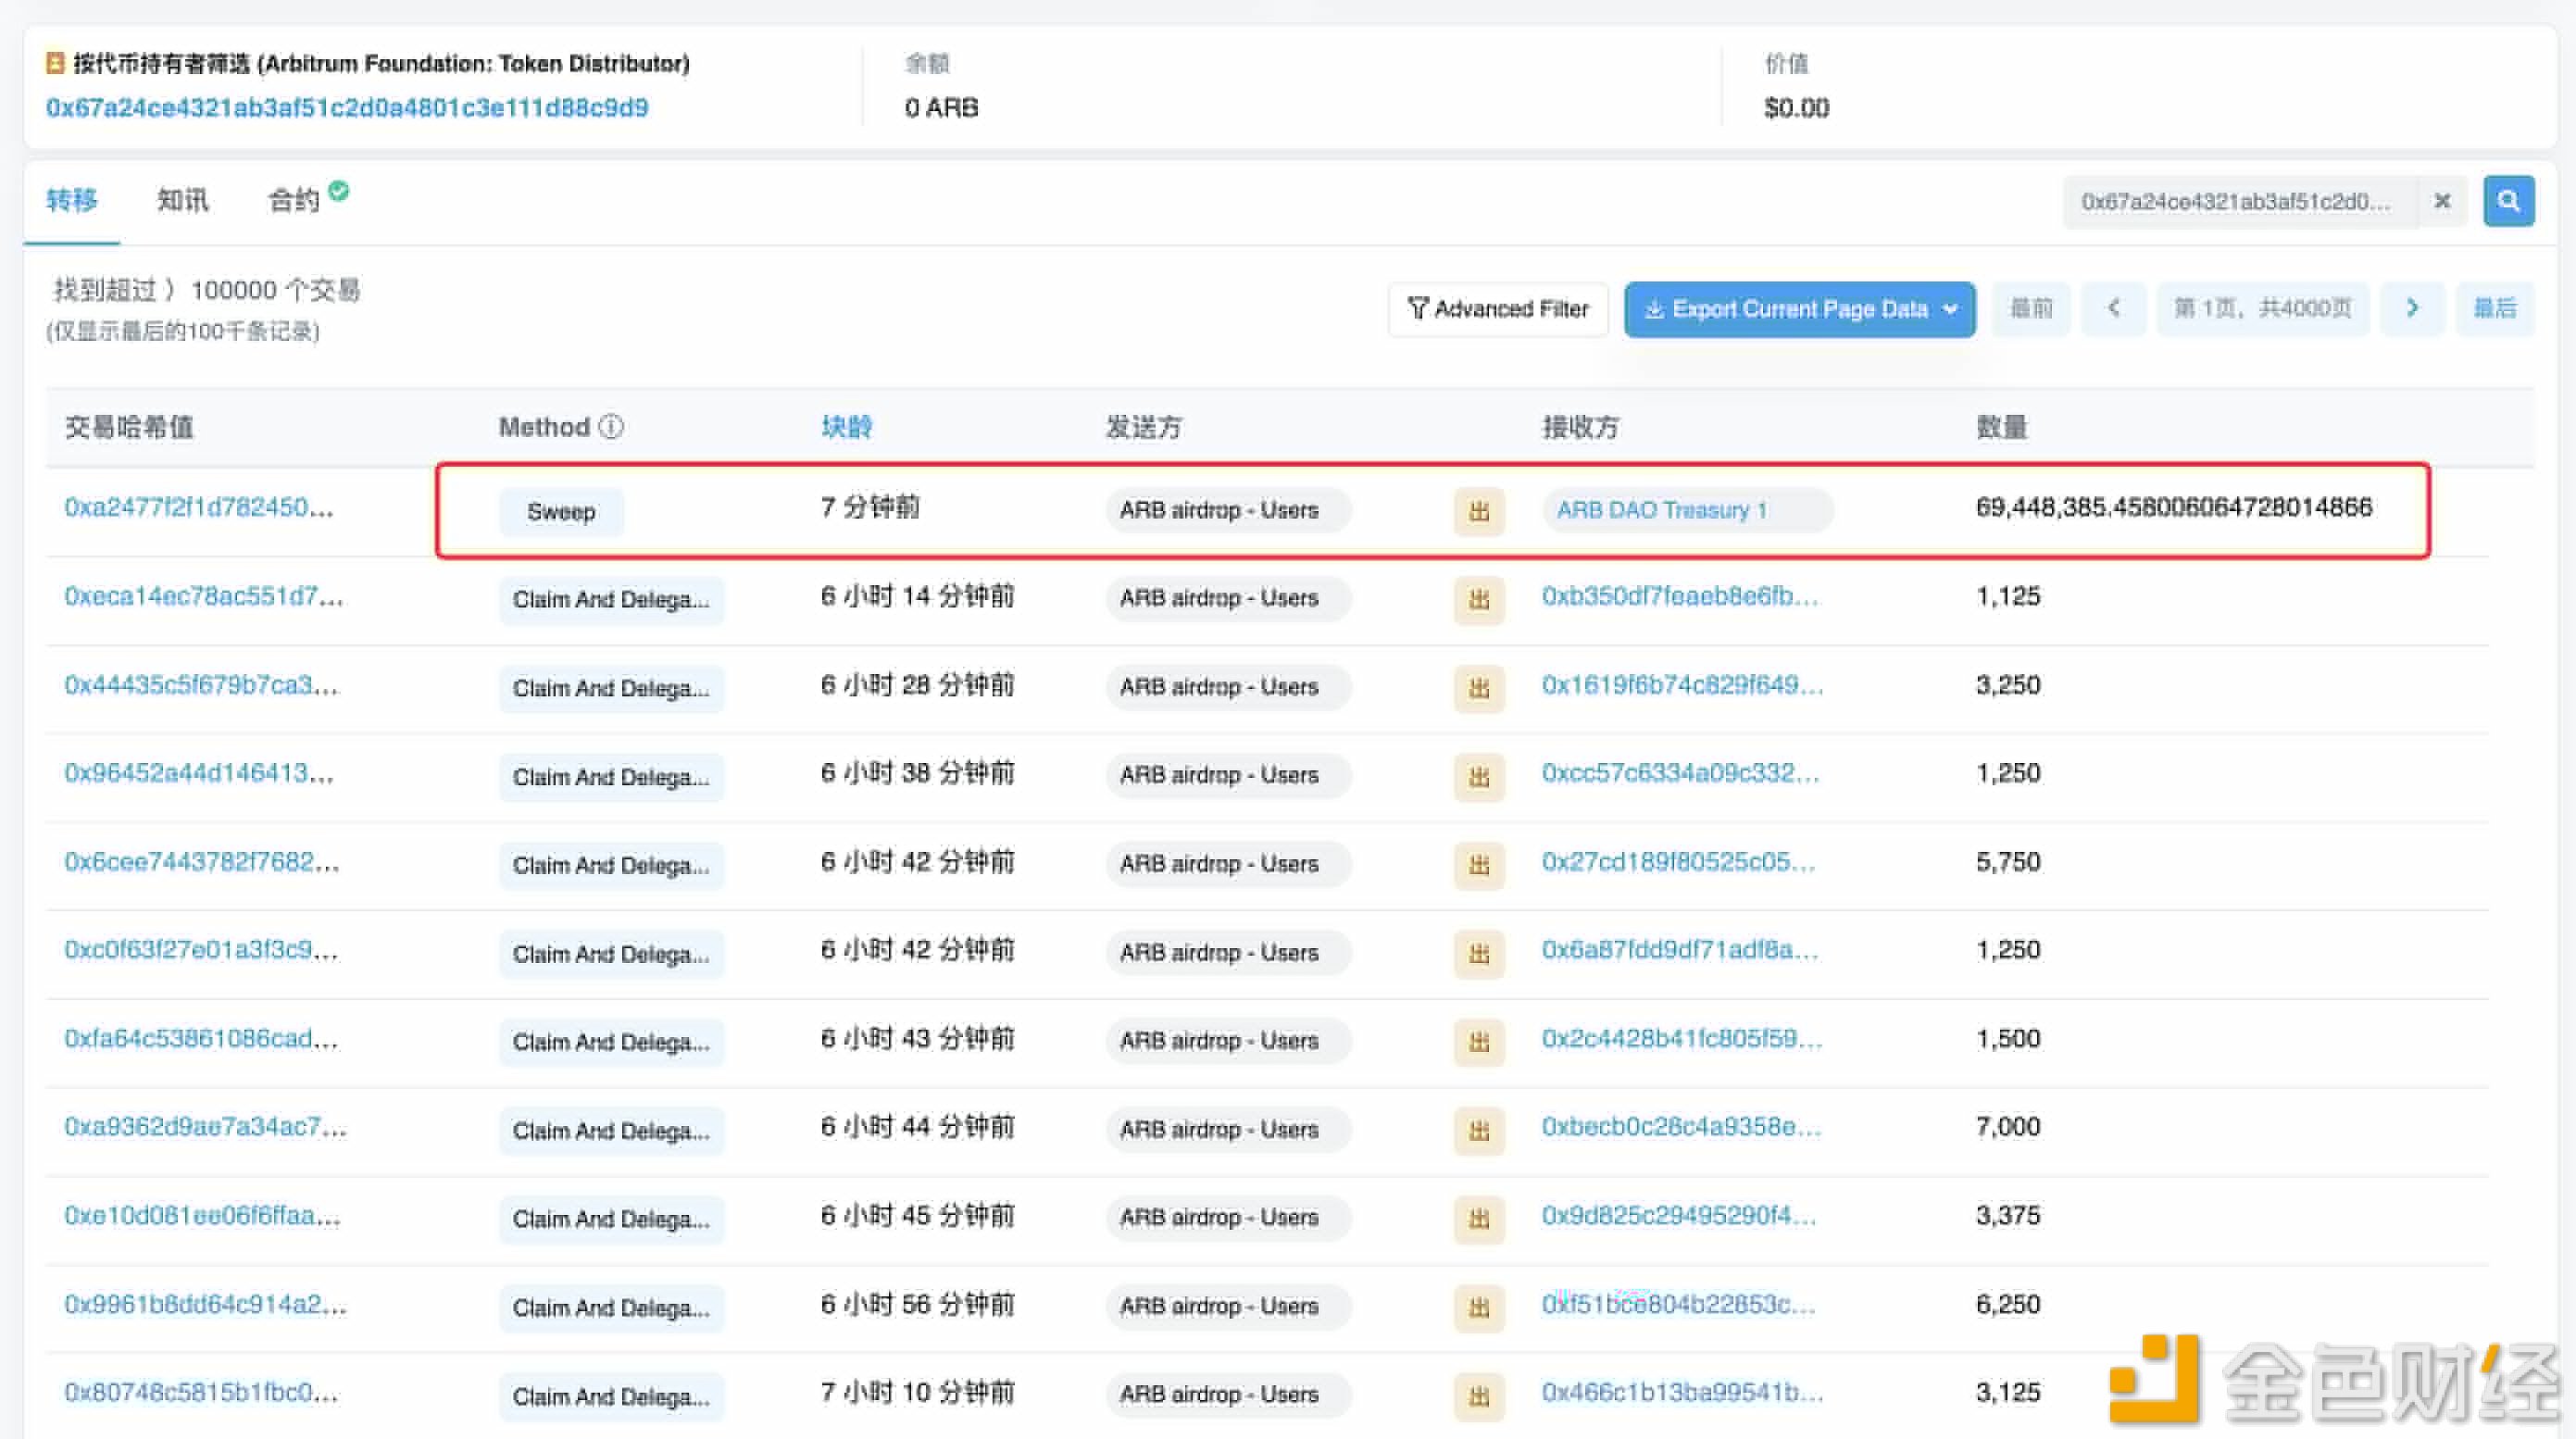This screenshot has width=2576, height=1439.
Task: Click the OUT badge in the Sweep row
Action: point(1479,511)
